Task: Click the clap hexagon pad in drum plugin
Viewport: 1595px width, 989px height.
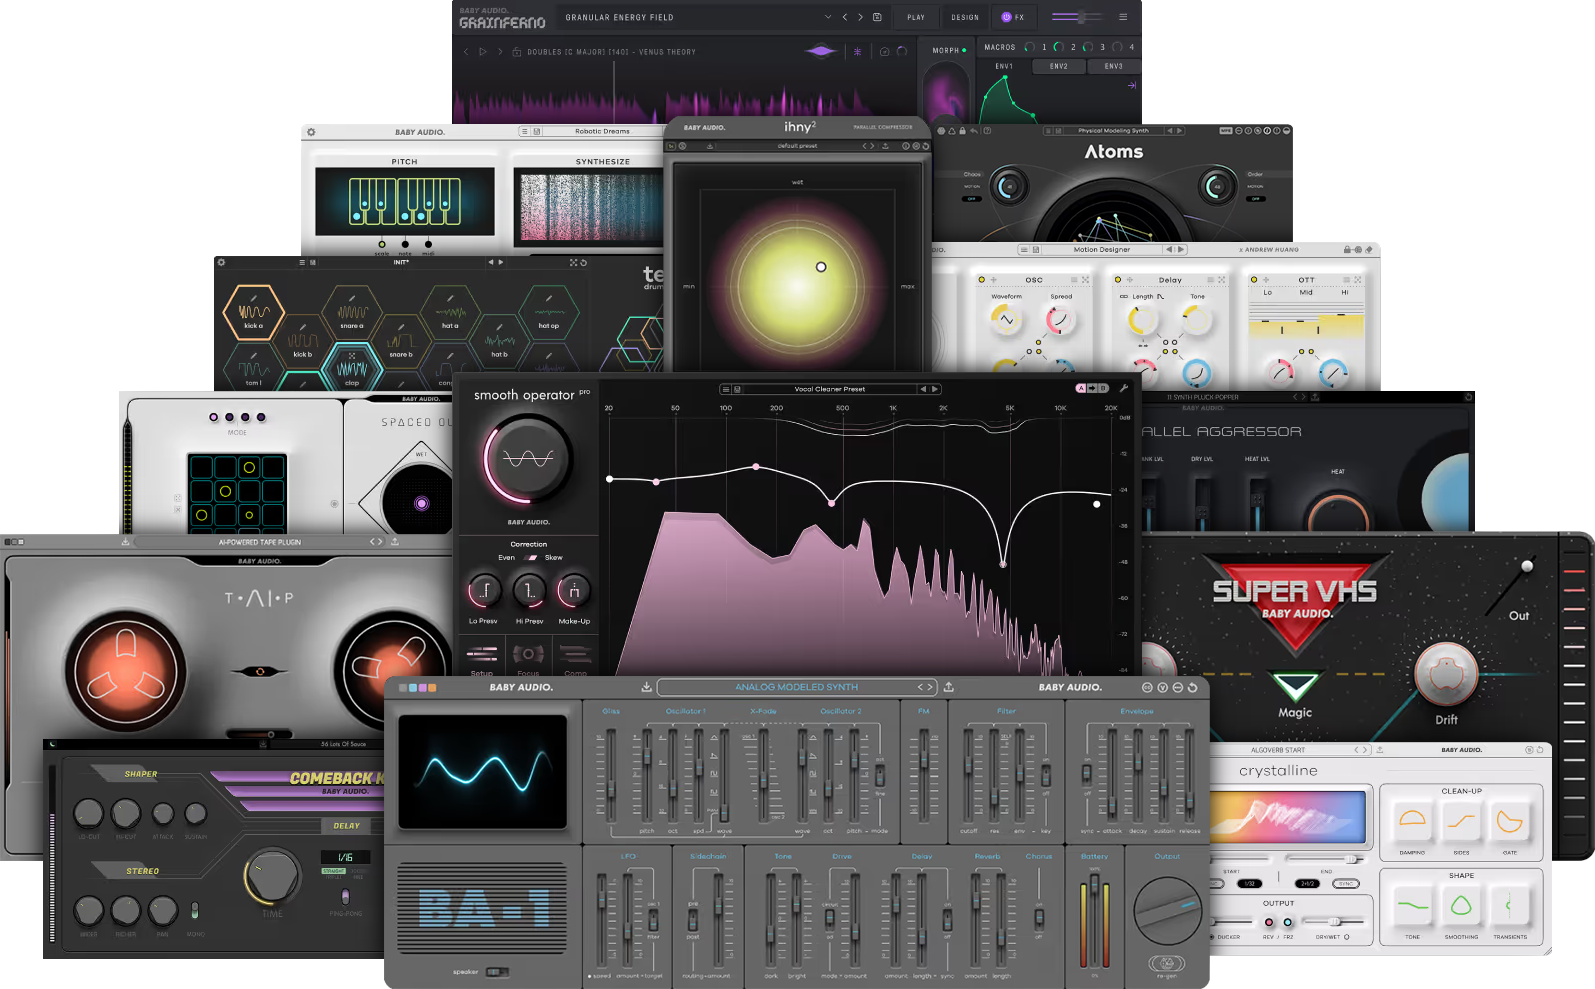Action: pyautogui.click(x=352, y=367)
